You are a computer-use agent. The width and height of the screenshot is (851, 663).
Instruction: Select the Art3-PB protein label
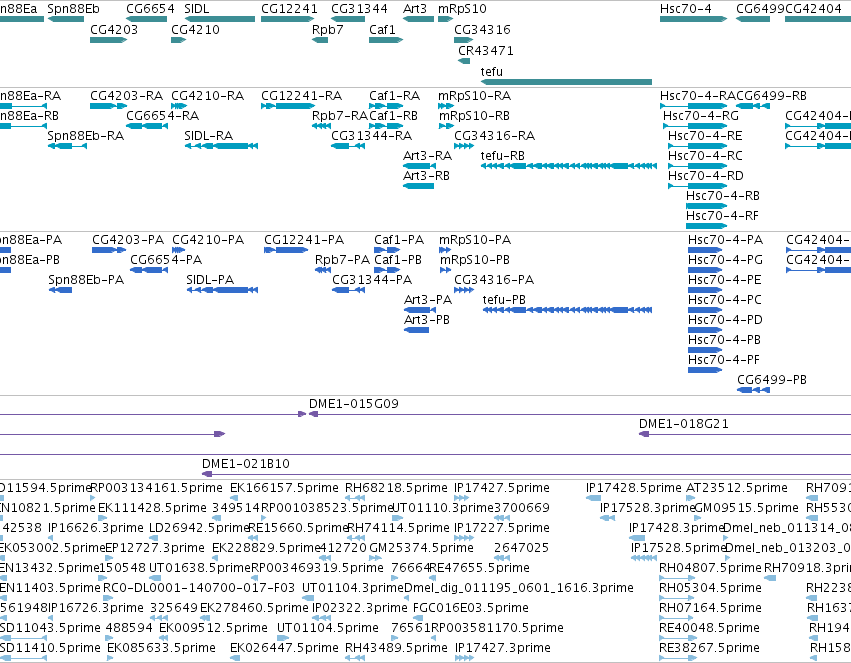[427, 320]
